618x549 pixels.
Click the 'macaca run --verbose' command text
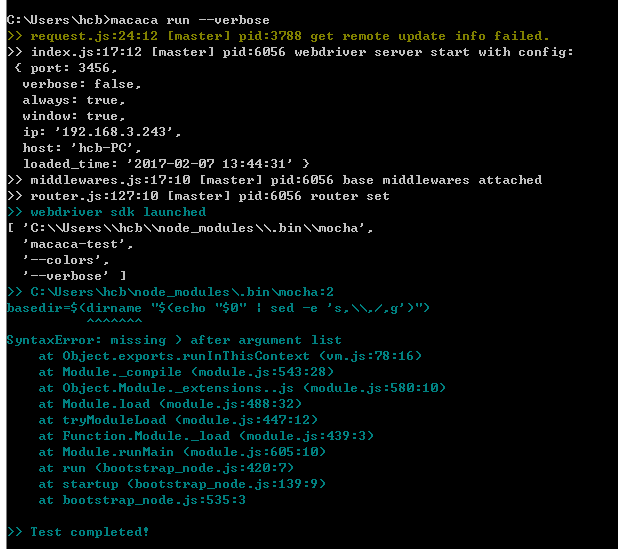pos(190,20)
